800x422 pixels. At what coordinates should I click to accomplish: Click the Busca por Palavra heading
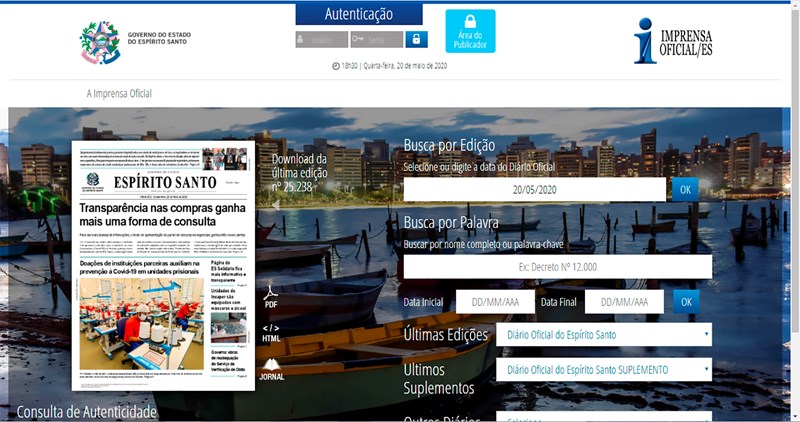451,222
